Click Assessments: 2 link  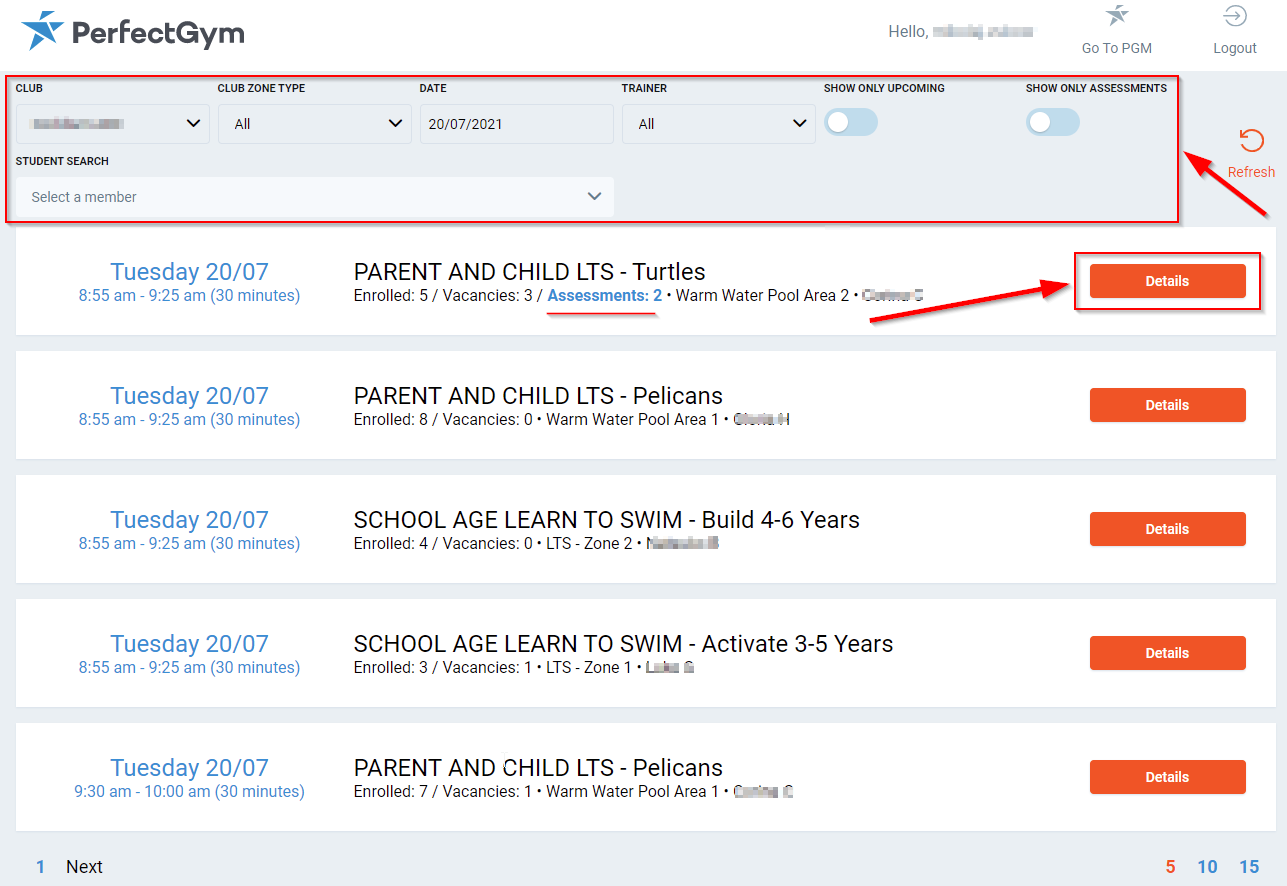(604, 296)
